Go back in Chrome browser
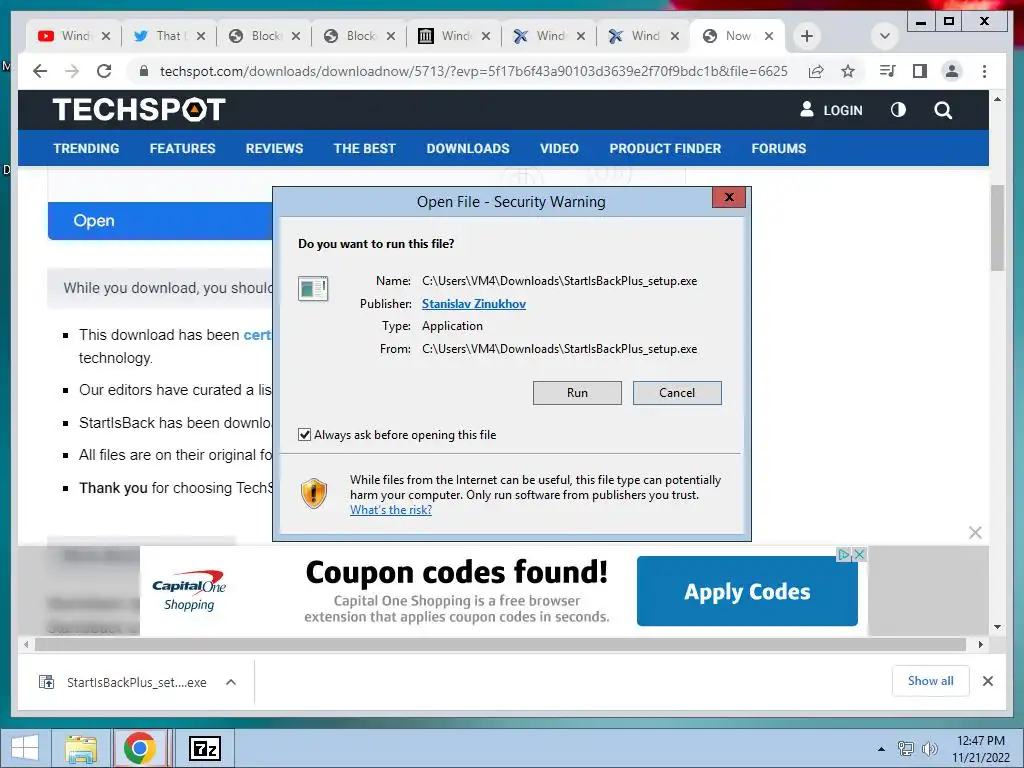Viewport: 1024px width, 768px height. pos(40,71)
